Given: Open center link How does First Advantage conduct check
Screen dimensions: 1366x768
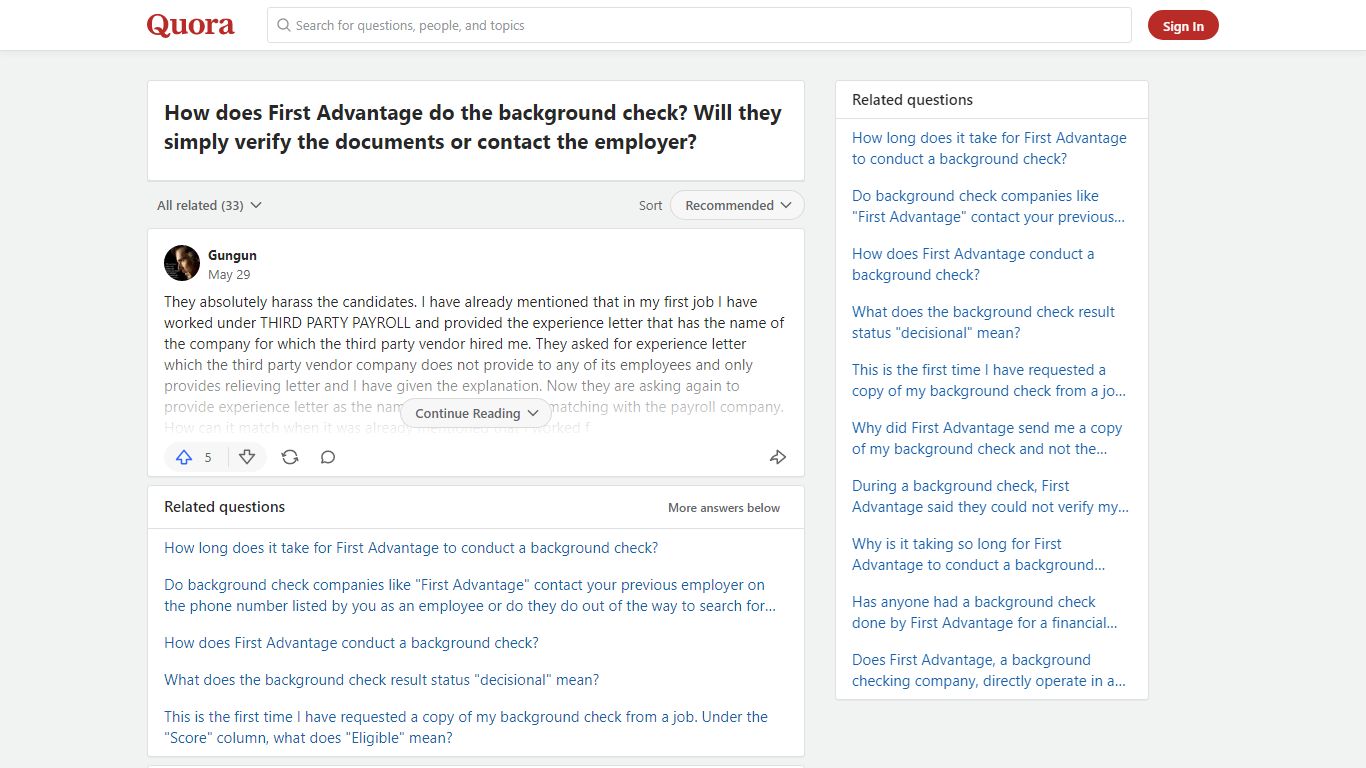Looking at the screenshot, I should tap(351, 643).
